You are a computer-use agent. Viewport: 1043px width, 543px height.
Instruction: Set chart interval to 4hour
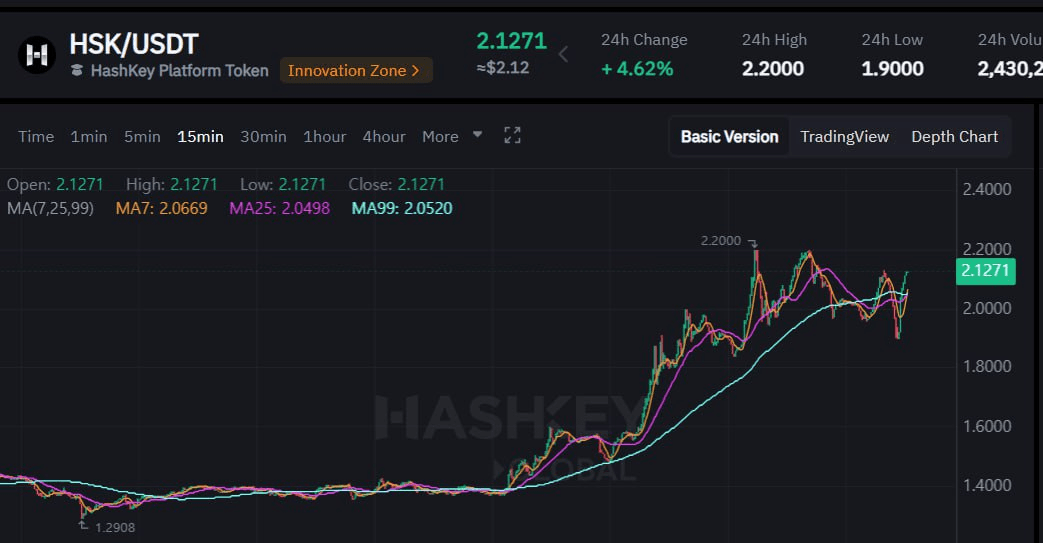point(384,136)
